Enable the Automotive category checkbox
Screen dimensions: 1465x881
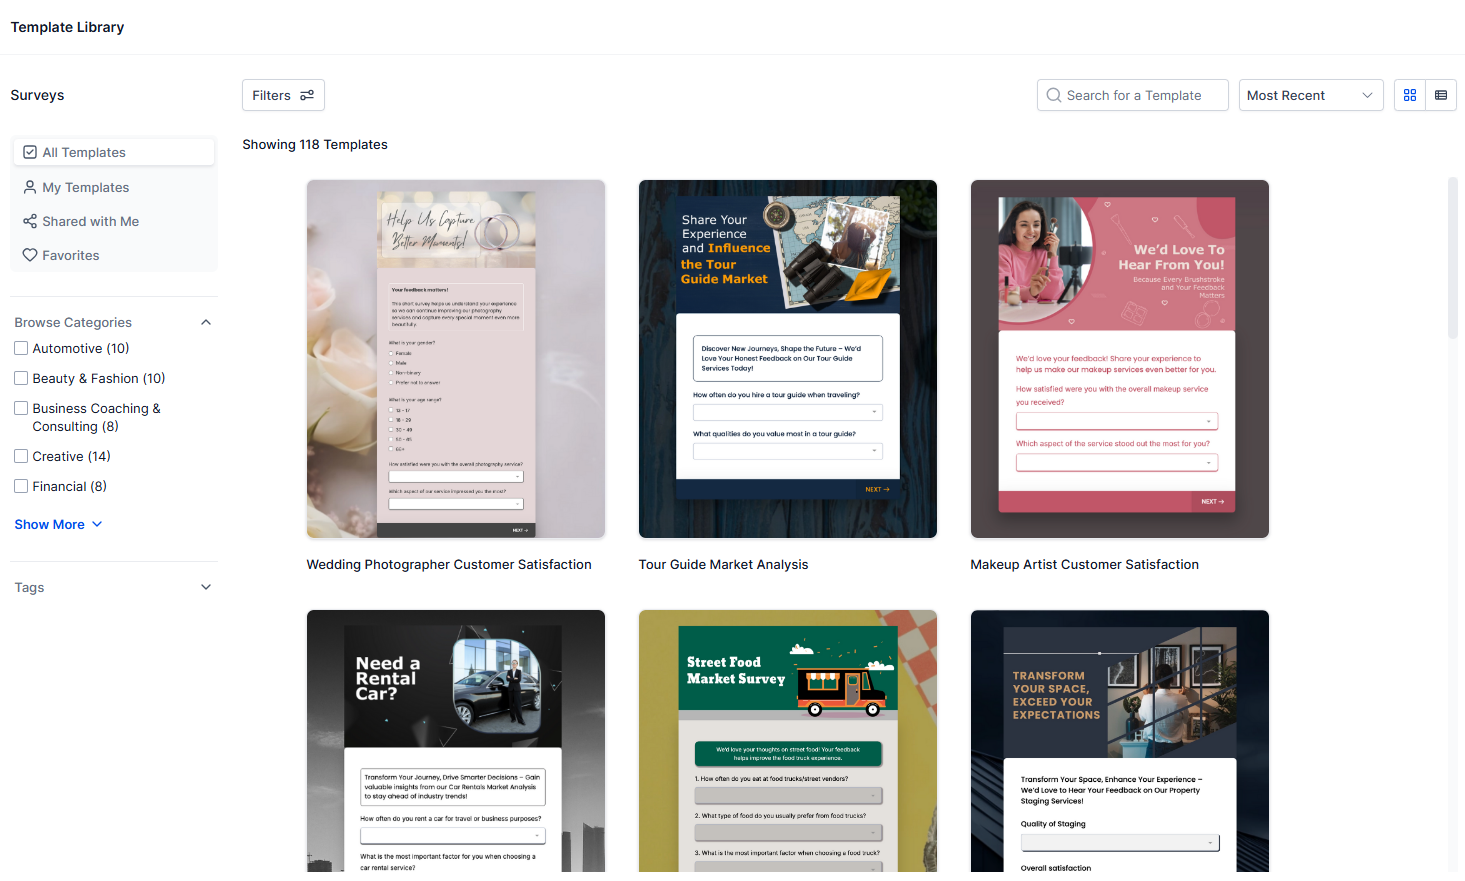[x=20, y=348]
